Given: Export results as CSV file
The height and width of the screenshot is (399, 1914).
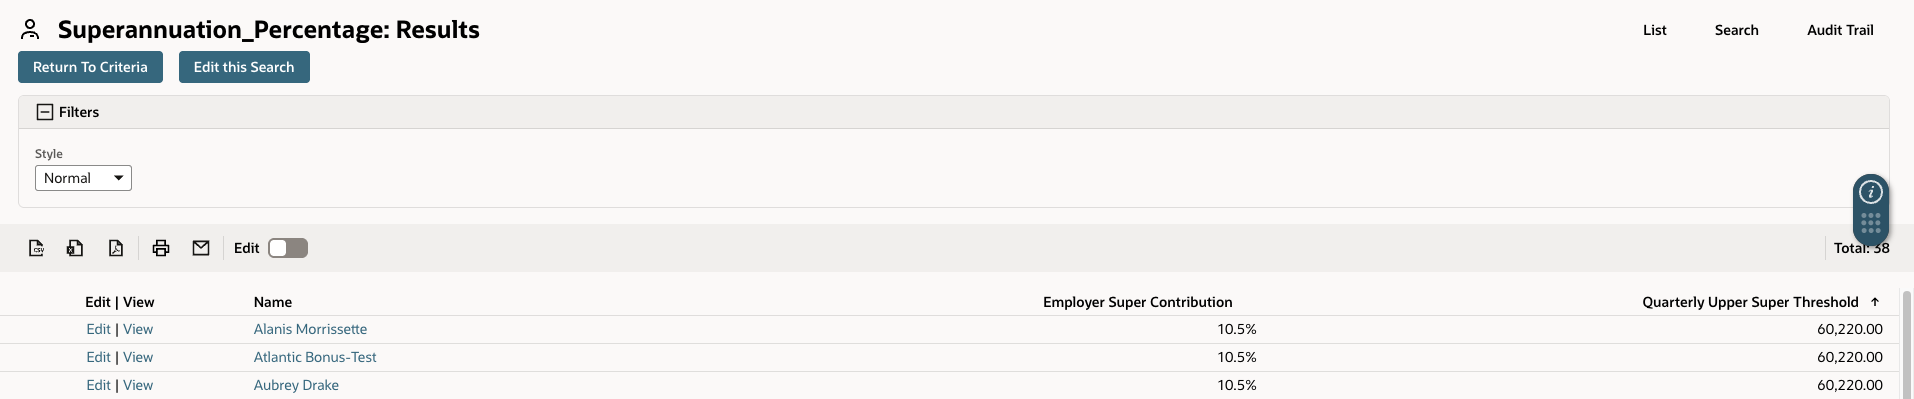Looking at the screenshot, I should pos(36,248).
